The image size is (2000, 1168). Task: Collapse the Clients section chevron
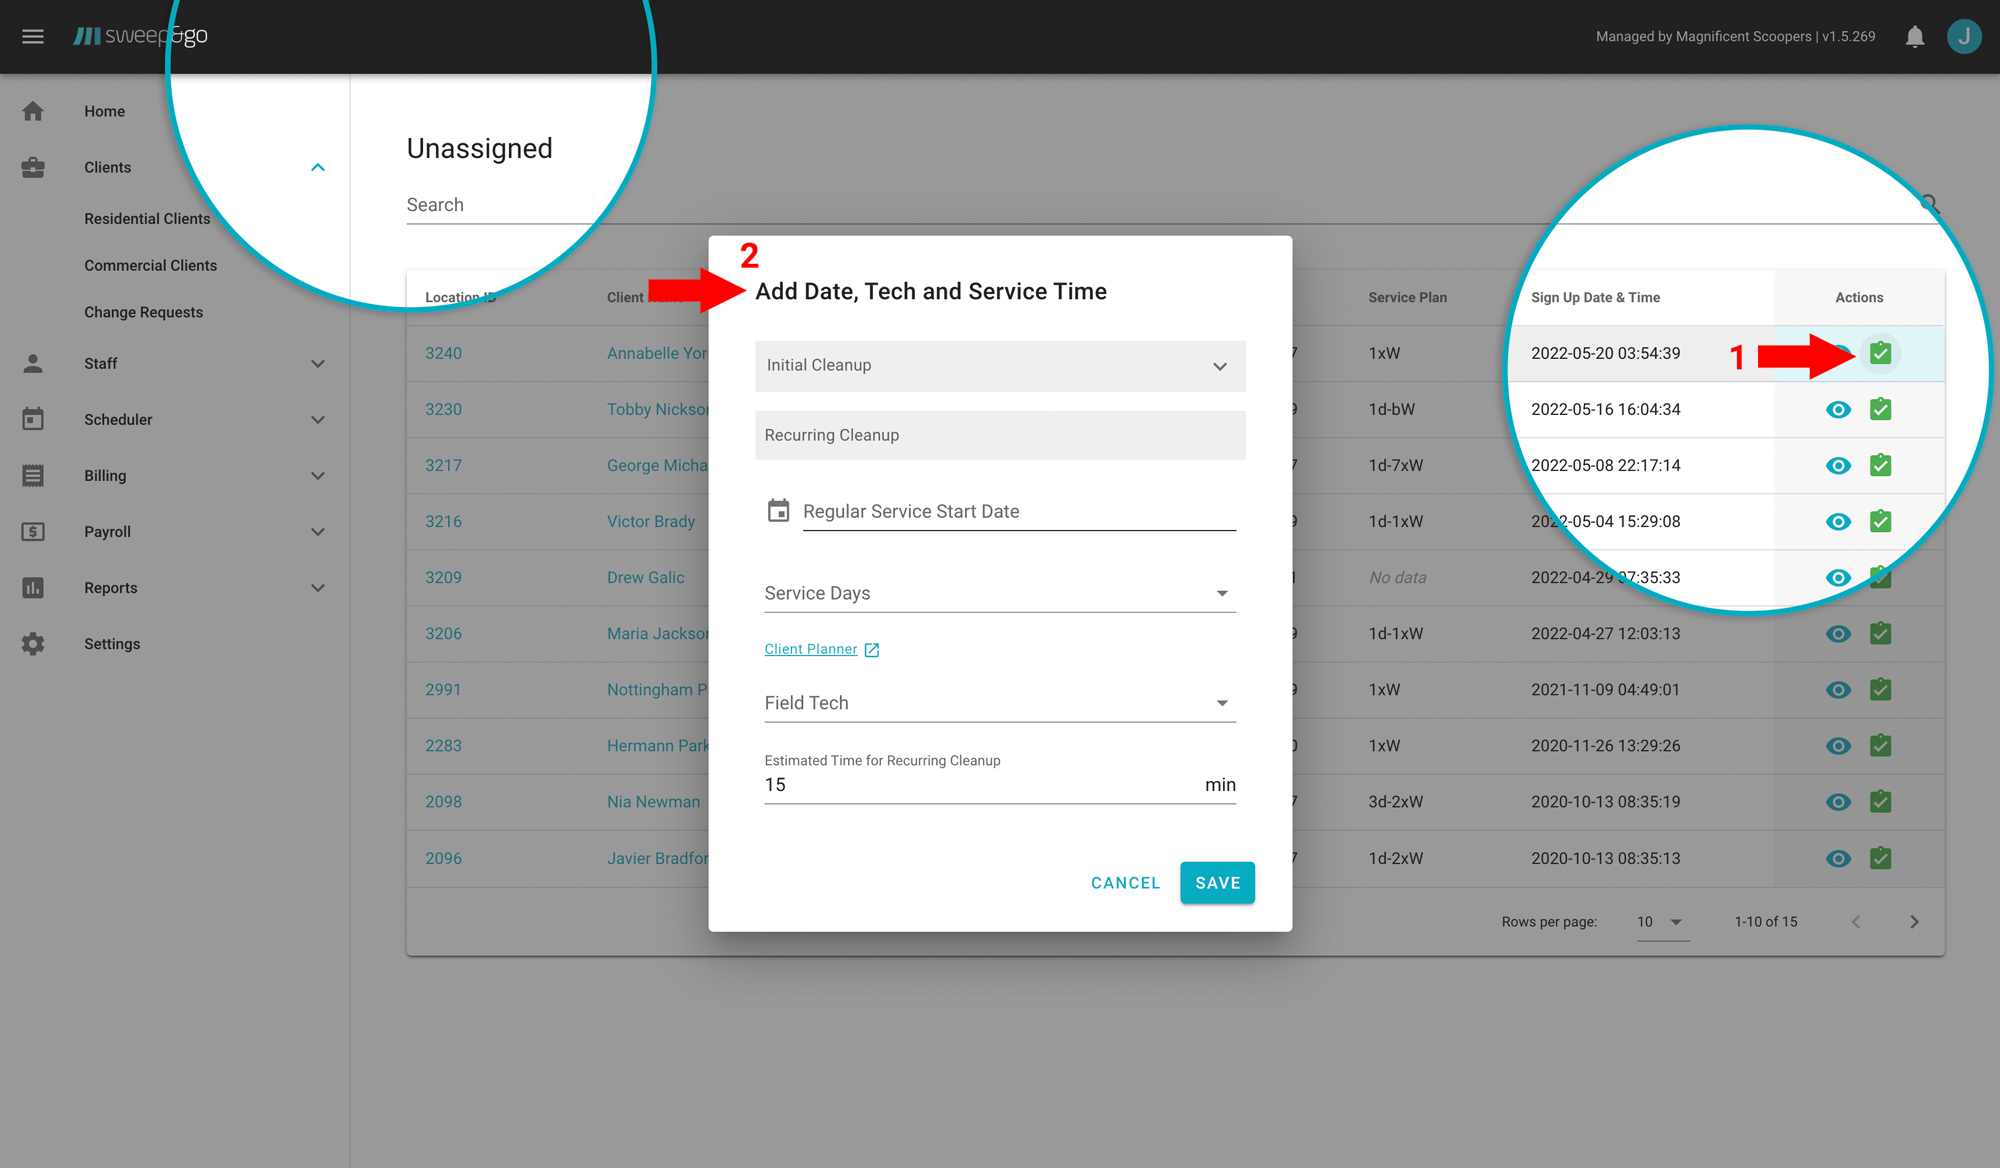(318, 167)
